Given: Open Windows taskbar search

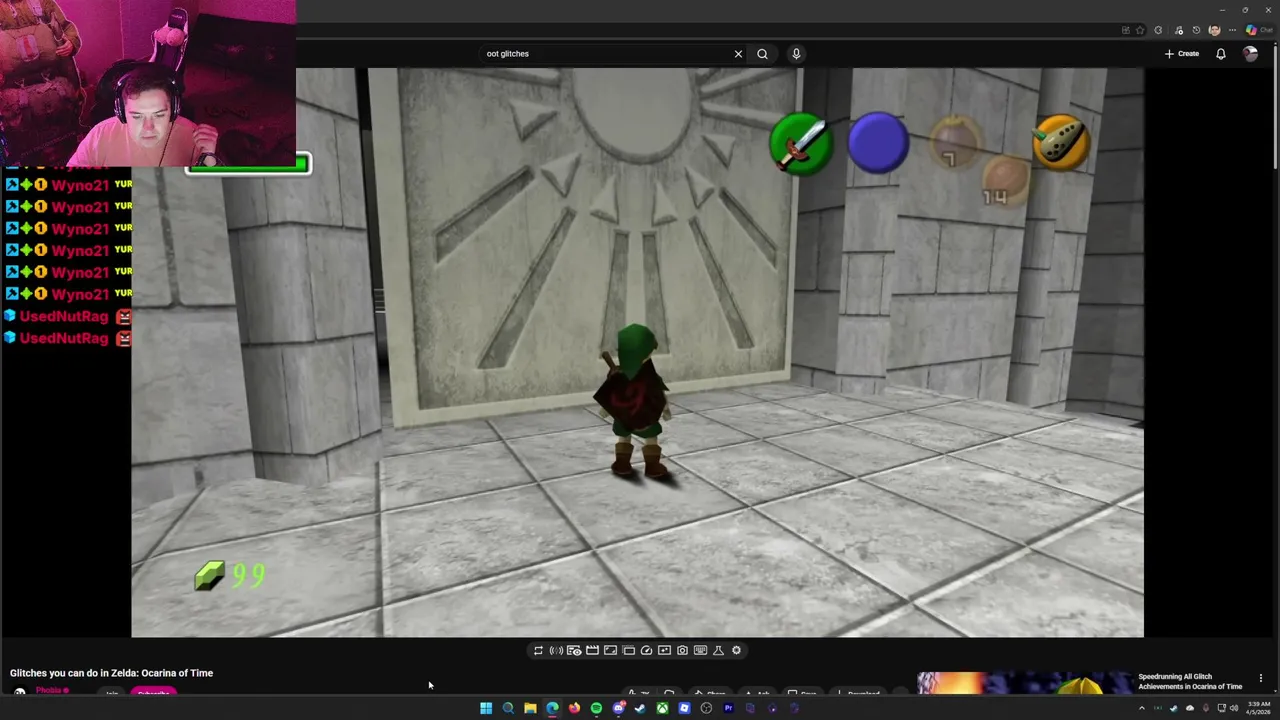Looking at the screenshot, I should [x=508, y=708].
